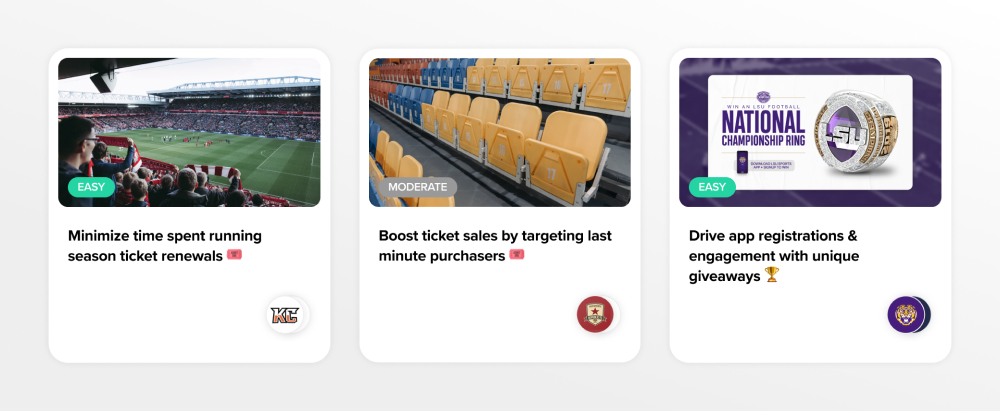Open the National Championship Ring banner
This screenshot has height=411, width=1000.
[x=810, y=132]
